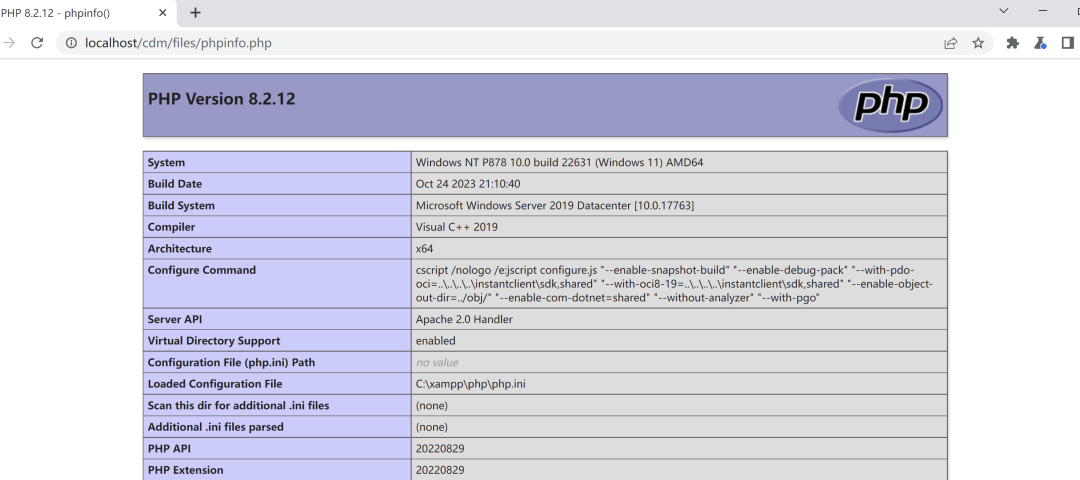The width and height of the screenshot is (1080, 480).
Task: Bookmark this page with star icon
Action: point(978,43)
